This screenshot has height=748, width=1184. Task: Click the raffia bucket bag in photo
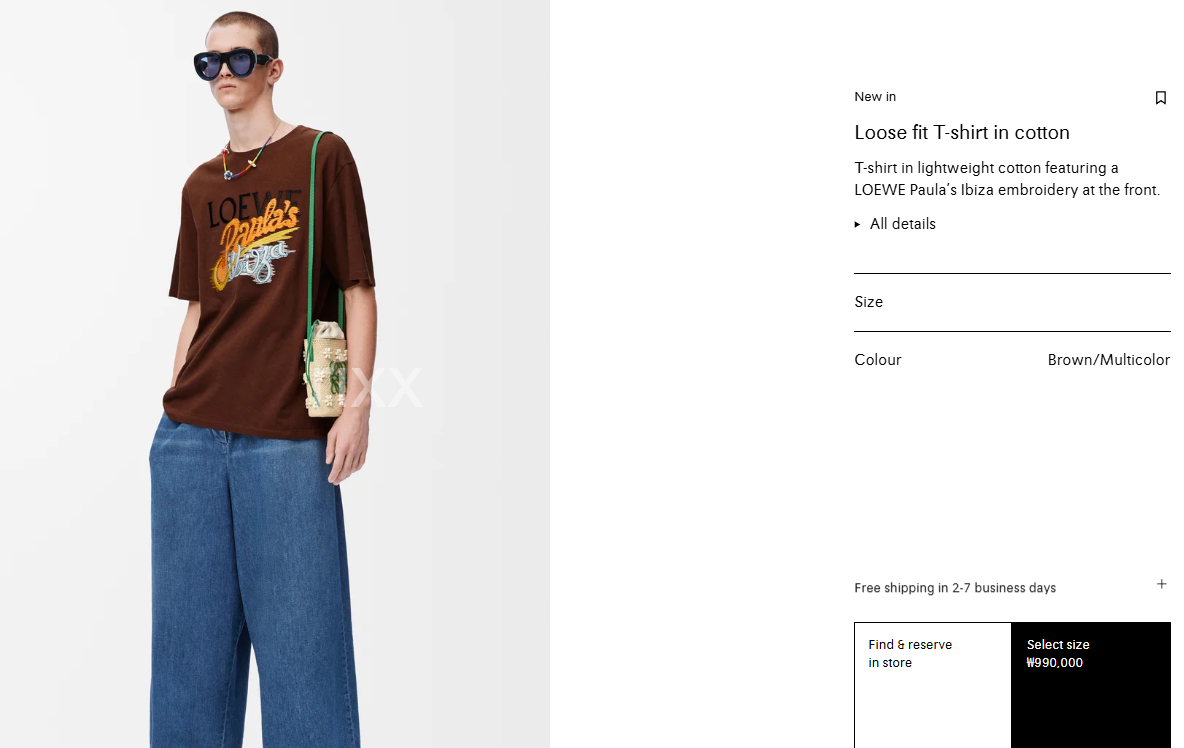325,368
